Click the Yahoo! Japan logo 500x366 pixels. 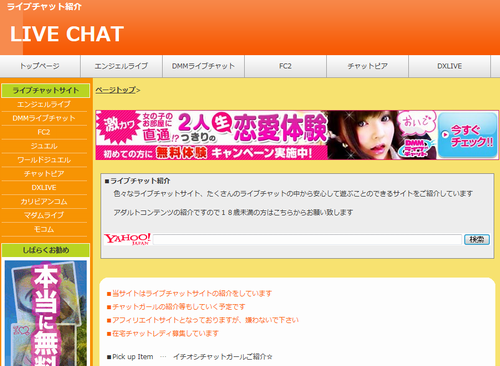click(128, 239)
